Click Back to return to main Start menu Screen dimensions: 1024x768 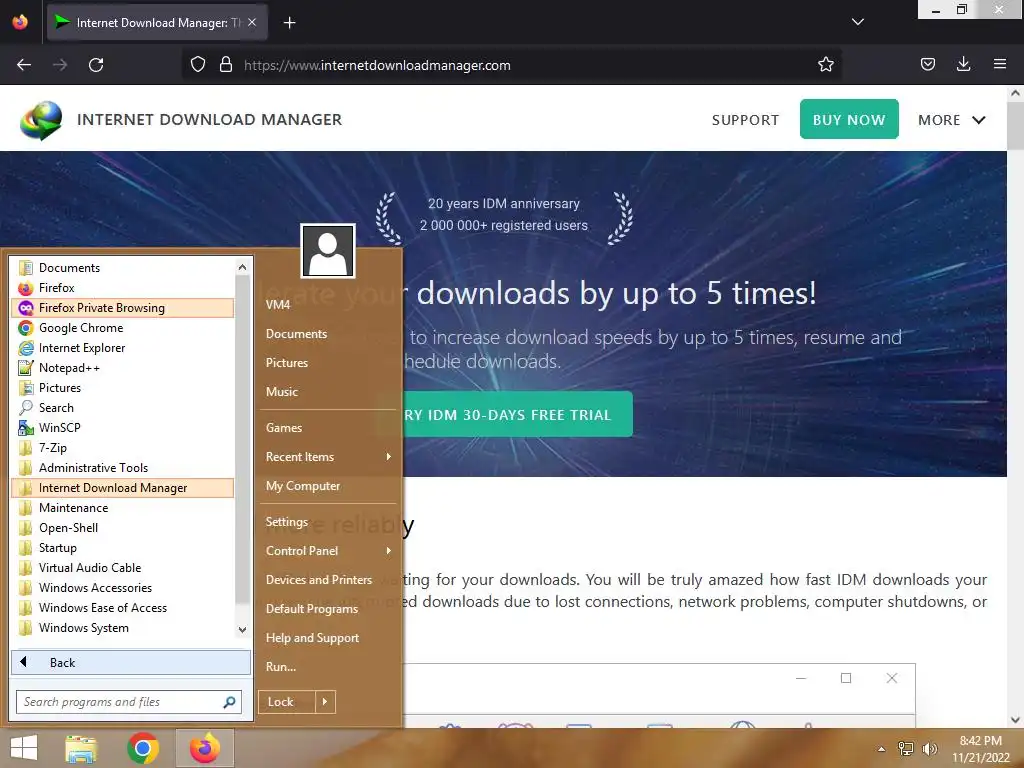131,663
